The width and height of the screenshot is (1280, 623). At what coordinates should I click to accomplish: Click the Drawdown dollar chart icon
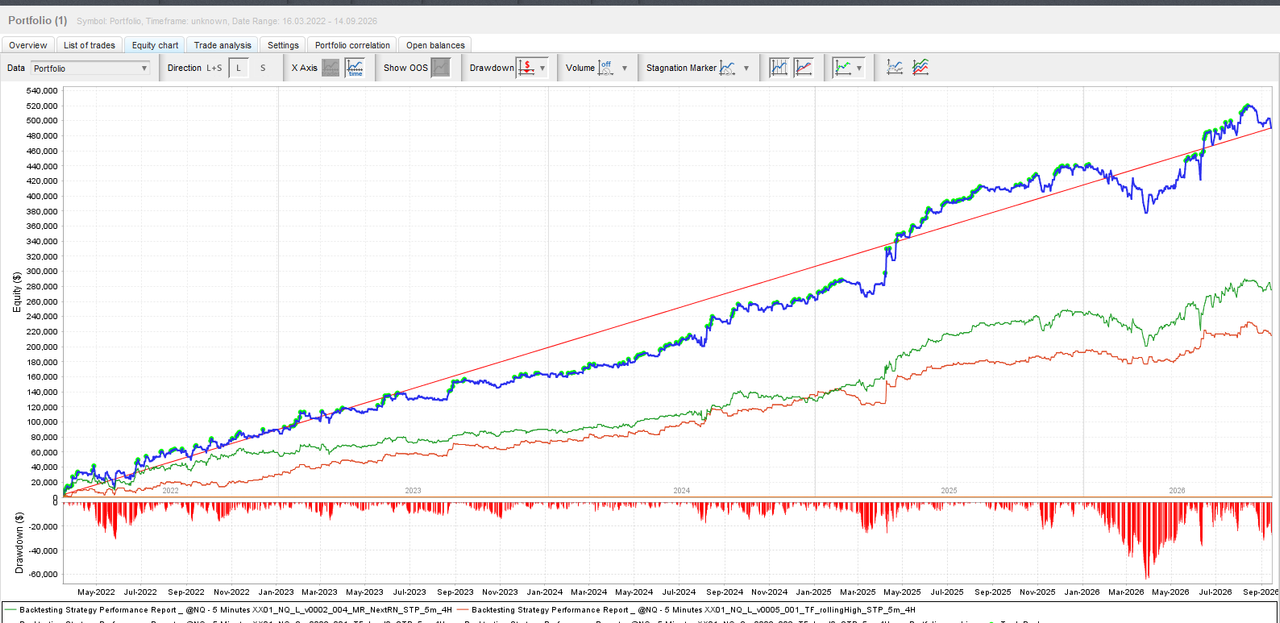tap(527, 68)
